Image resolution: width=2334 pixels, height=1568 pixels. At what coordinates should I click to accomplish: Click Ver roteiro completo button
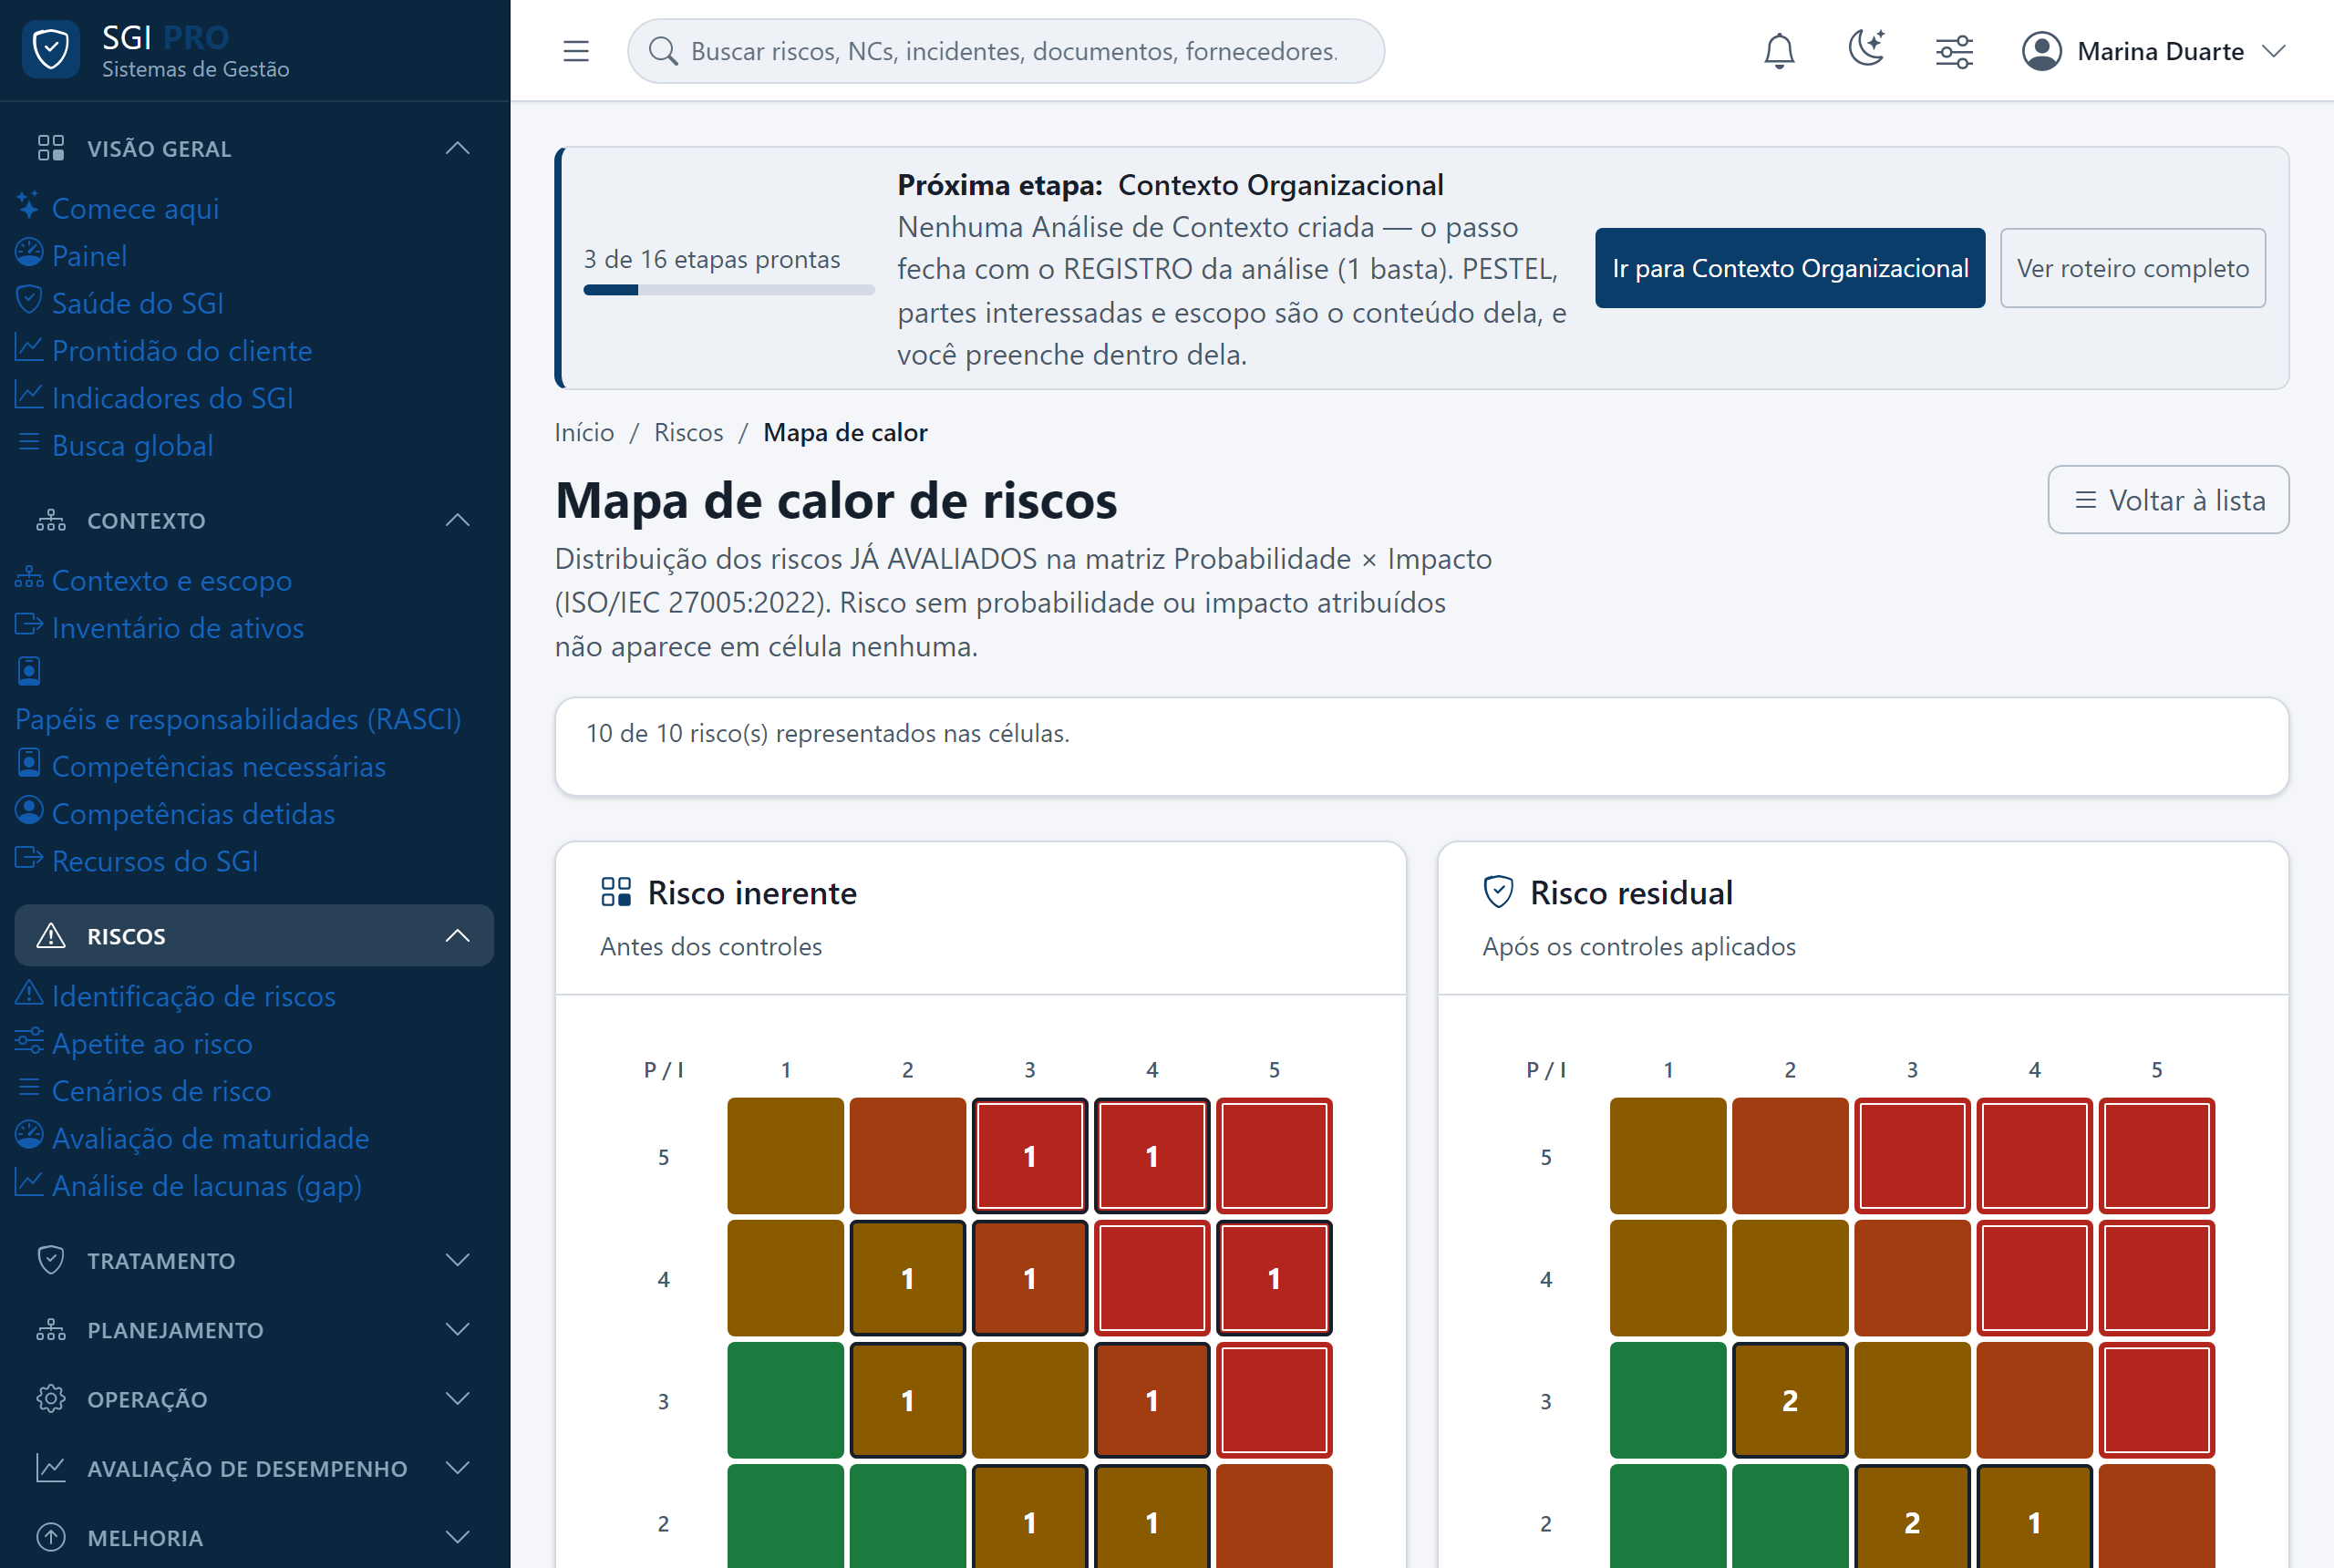coord(2132,268)
